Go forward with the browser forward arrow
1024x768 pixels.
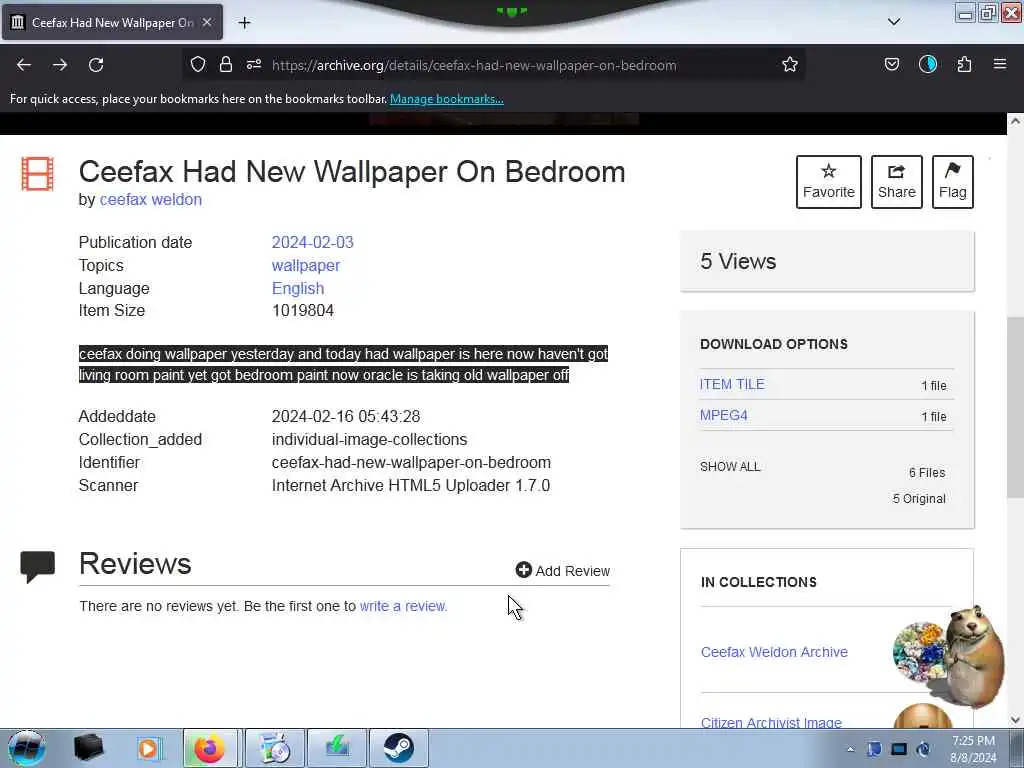point(60,65)
